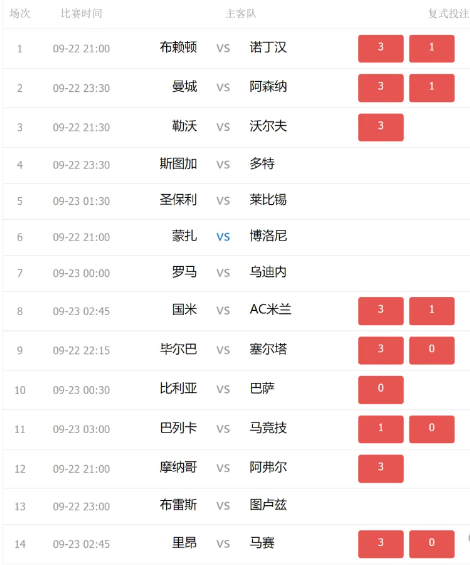The width and height of the screenshot is (470, 565).
Task: Toggle the 1 pick for 巴列卡 vs 马竞技
Action: pyautogui.click(x=381, y=429)
